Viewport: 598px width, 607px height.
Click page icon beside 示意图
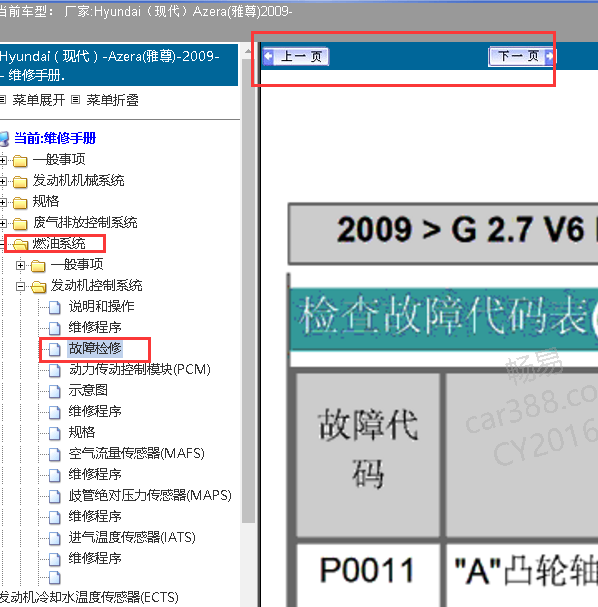point(55,391)
